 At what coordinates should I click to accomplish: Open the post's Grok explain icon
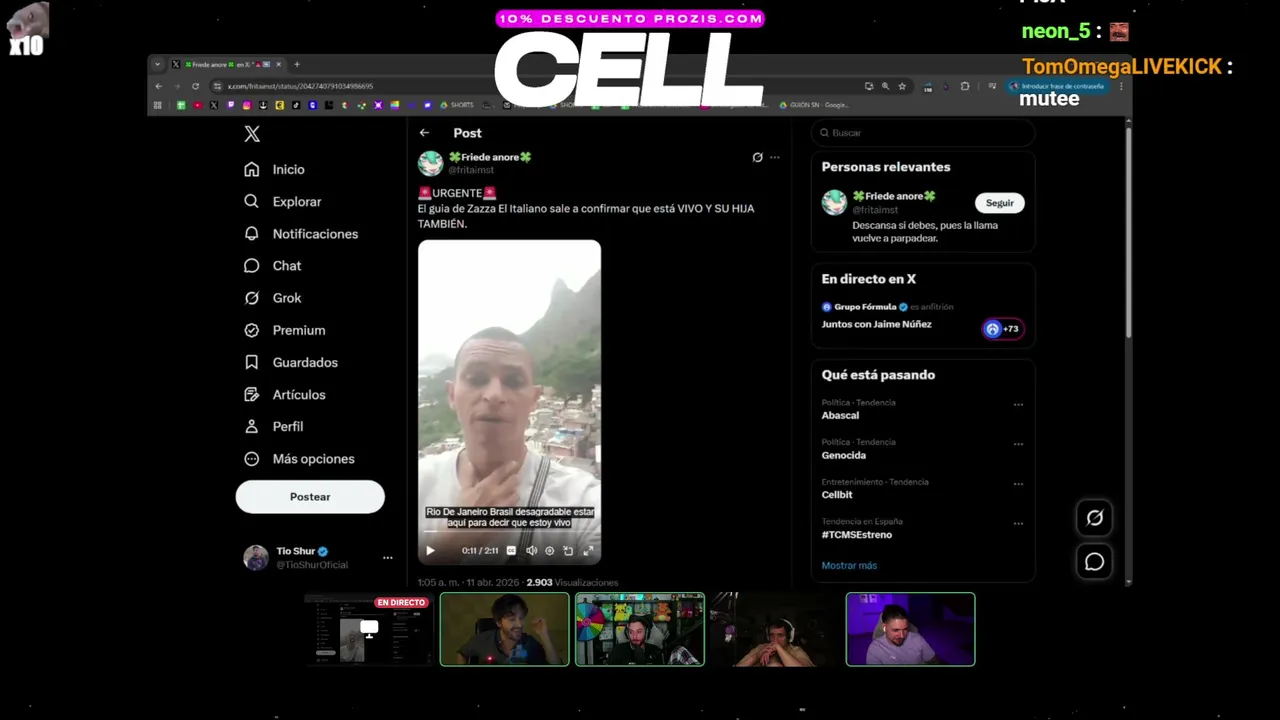click(x=757, y=157)
